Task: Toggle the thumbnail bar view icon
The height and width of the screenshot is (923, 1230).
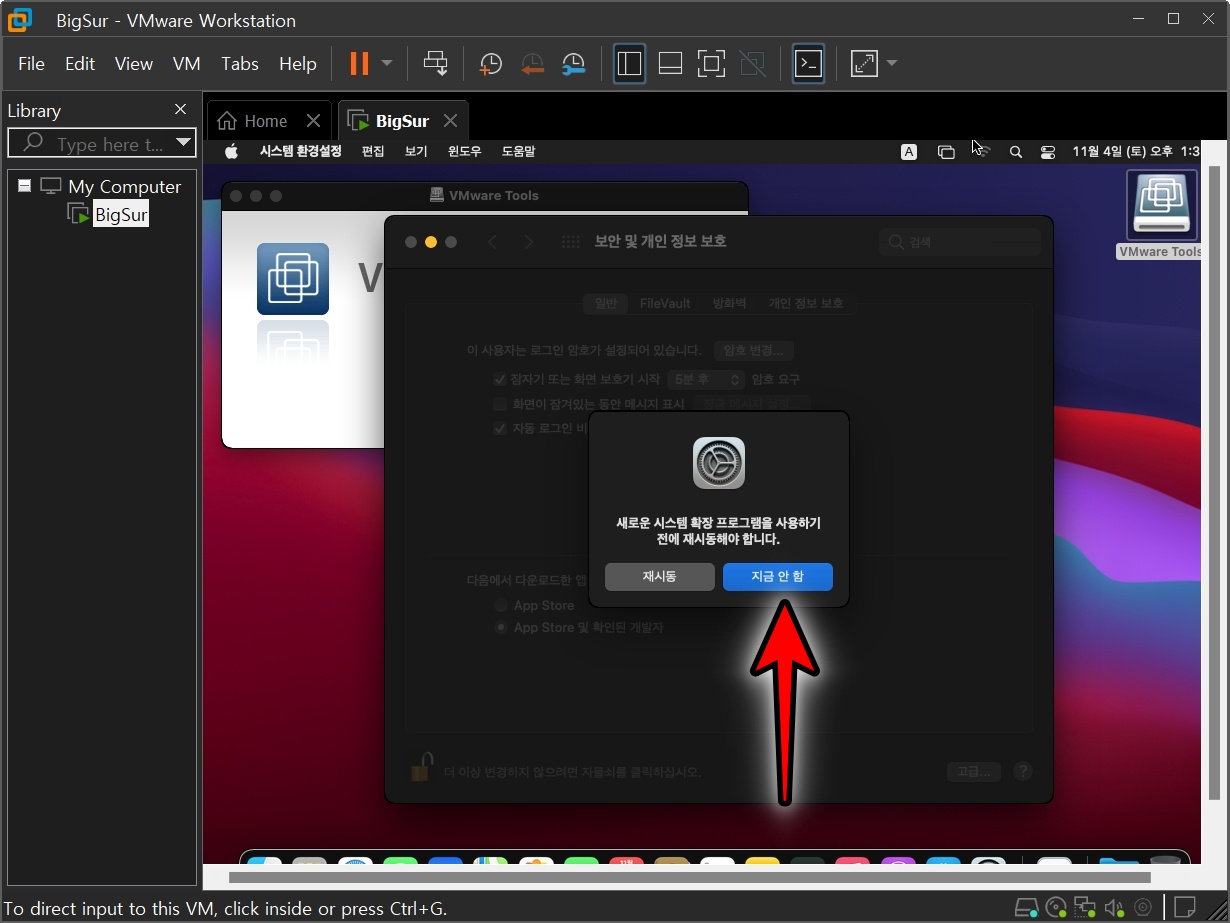Action: [x=670, y=64]
